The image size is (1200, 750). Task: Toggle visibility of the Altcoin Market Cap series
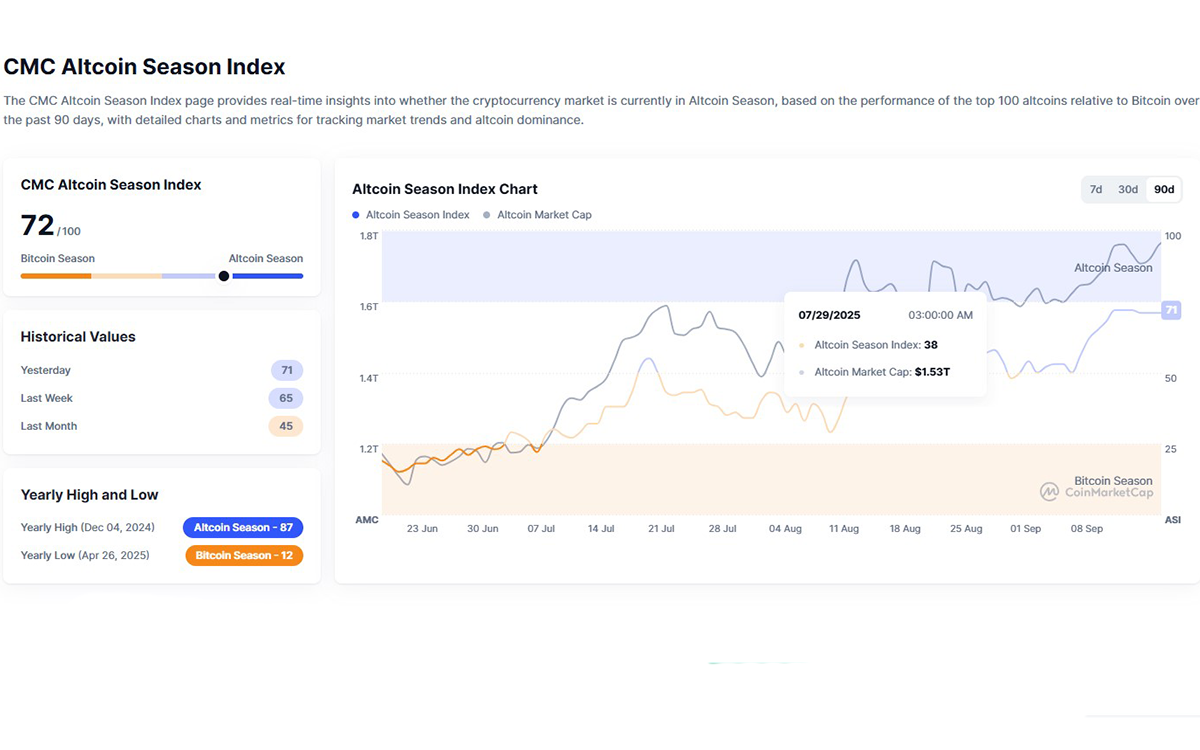pyautogui.click(x=537, y=214)
